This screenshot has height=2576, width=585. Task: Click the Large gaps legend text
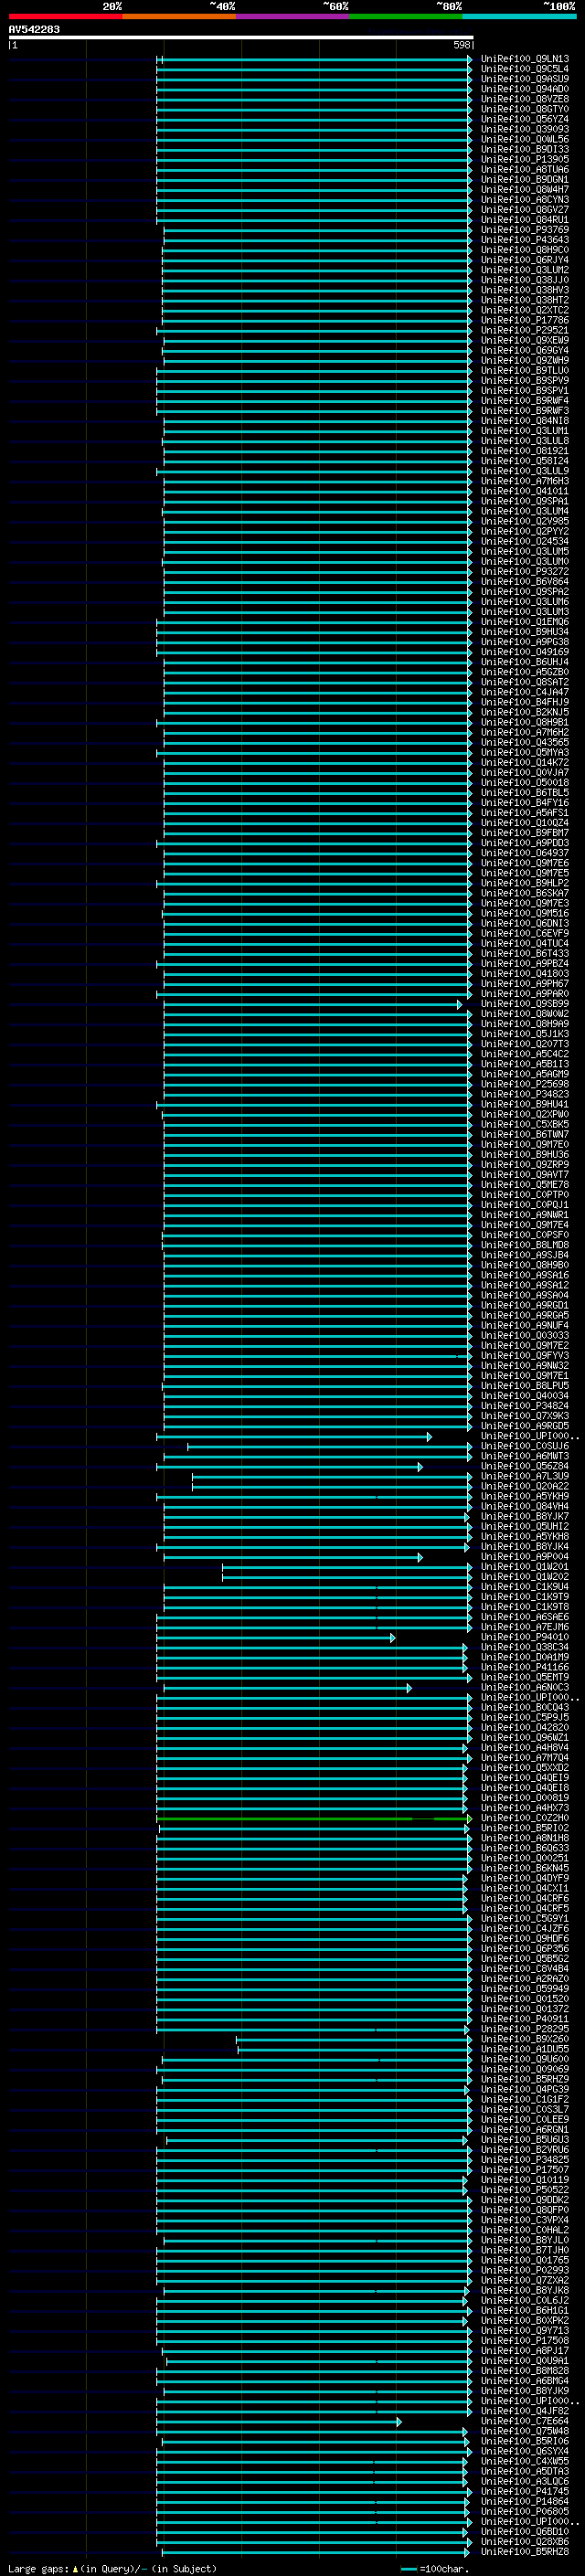click(x=112, y=2568)
